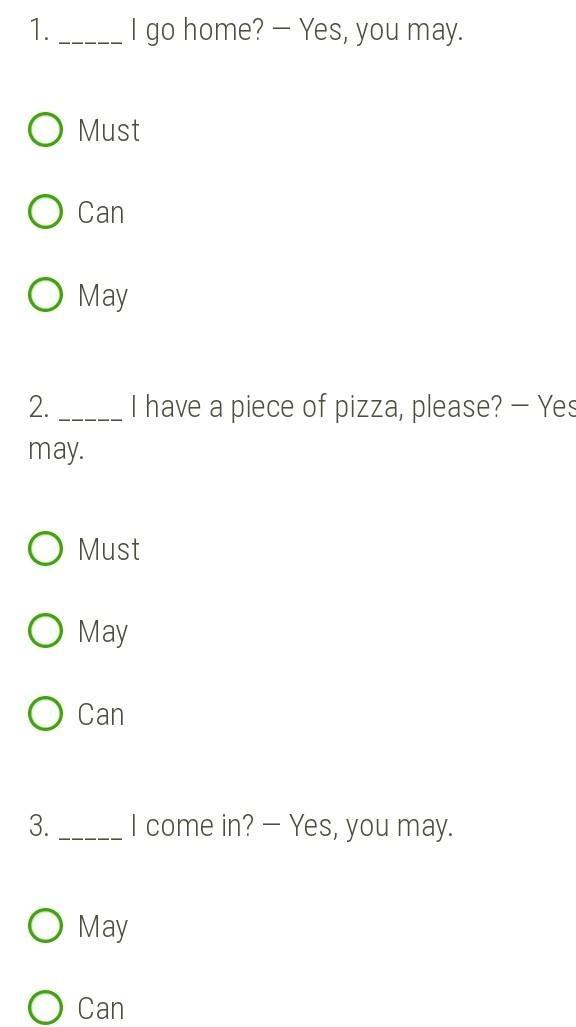Click the 'May' label under question 1

click(103, 297)
